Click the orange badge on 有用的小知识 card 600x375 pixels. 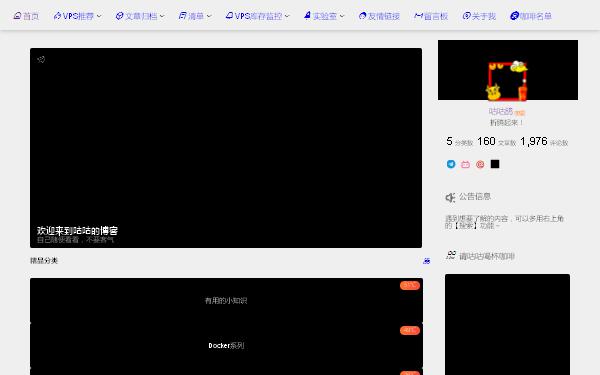tap(410, 285)
